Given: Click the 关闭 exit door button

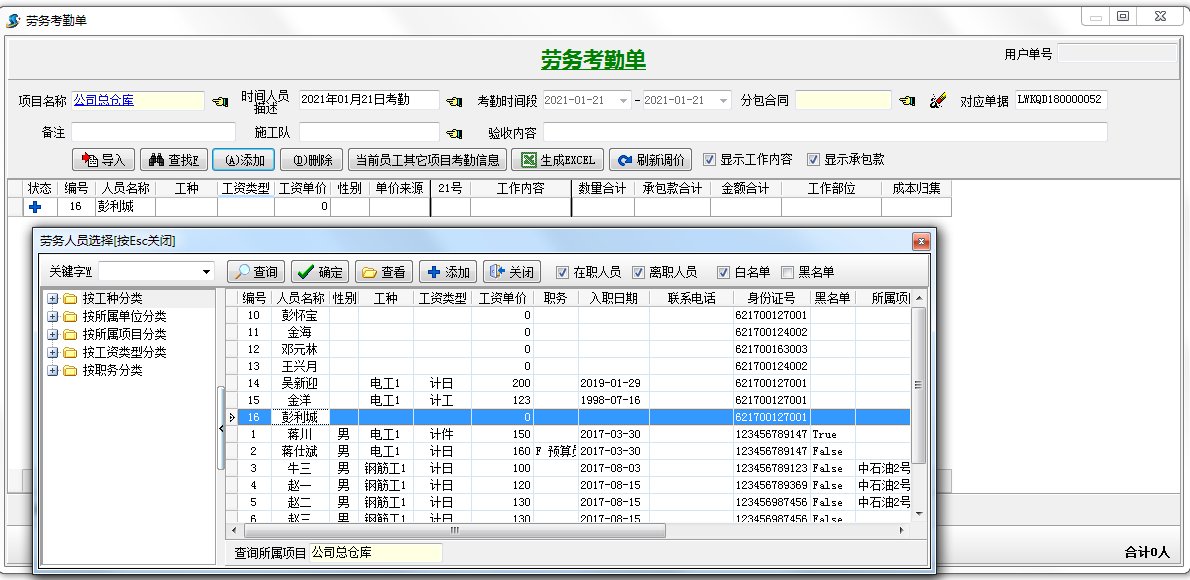Looking at the screenshot, I should 511,272.
